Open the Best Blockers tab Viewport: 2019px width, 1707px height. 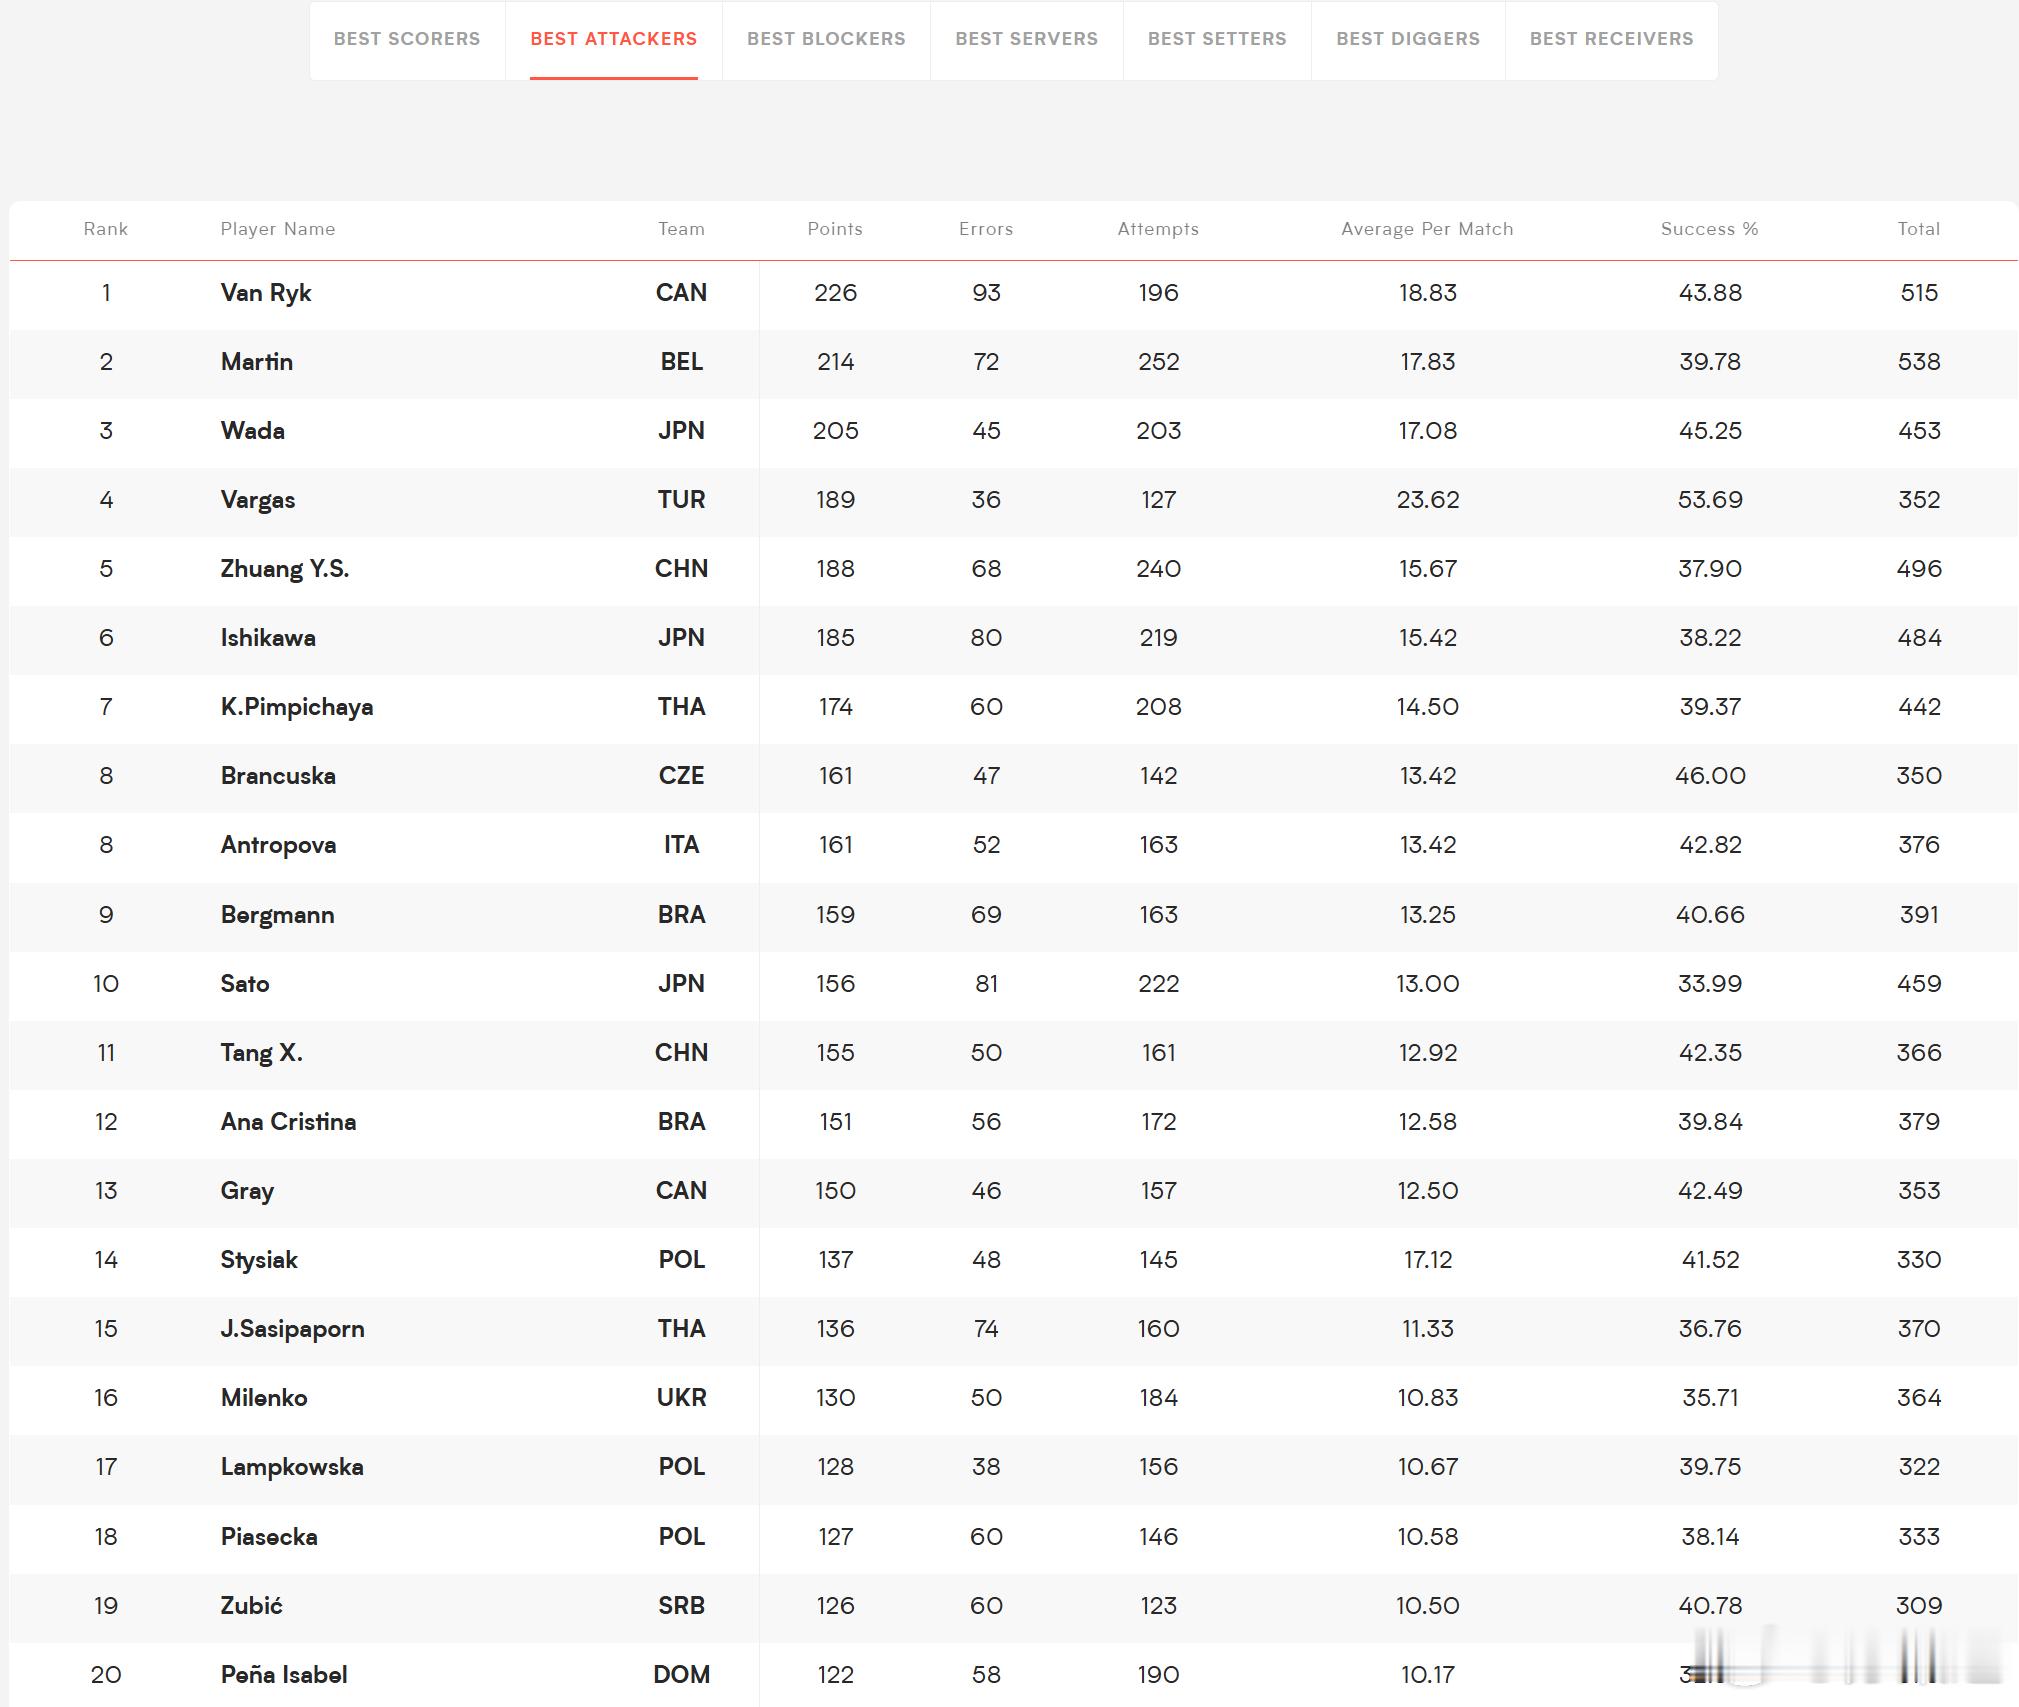(x=826, y=39)
